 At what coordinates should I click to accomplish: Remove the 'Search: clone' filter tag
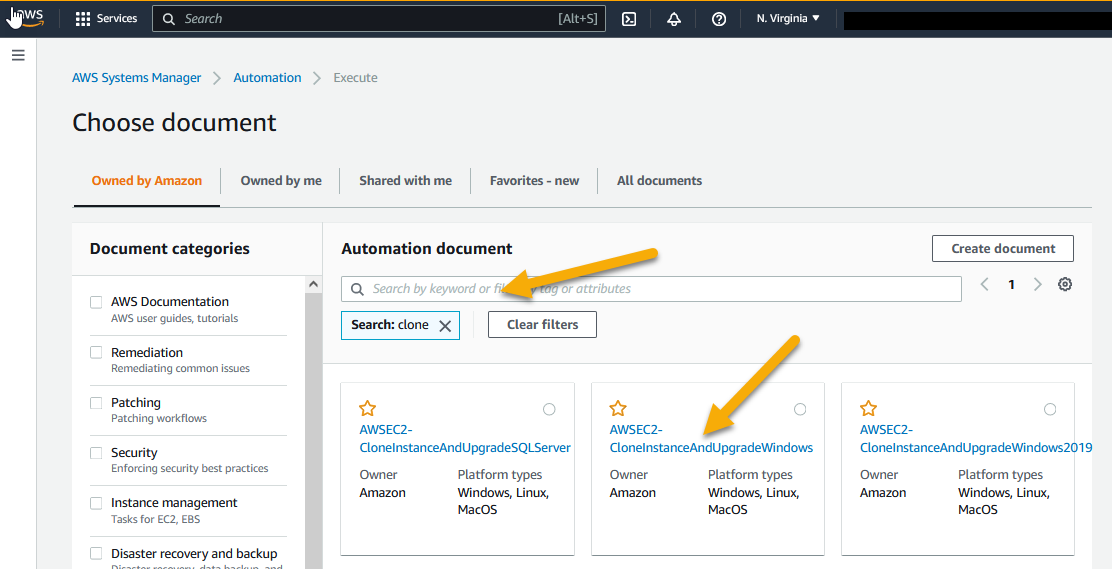(x=445, y=326)
